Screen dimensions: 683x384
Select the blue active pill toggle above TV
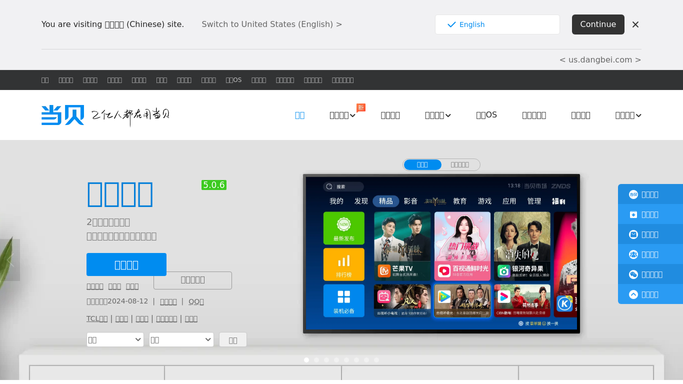click(423, 165)
